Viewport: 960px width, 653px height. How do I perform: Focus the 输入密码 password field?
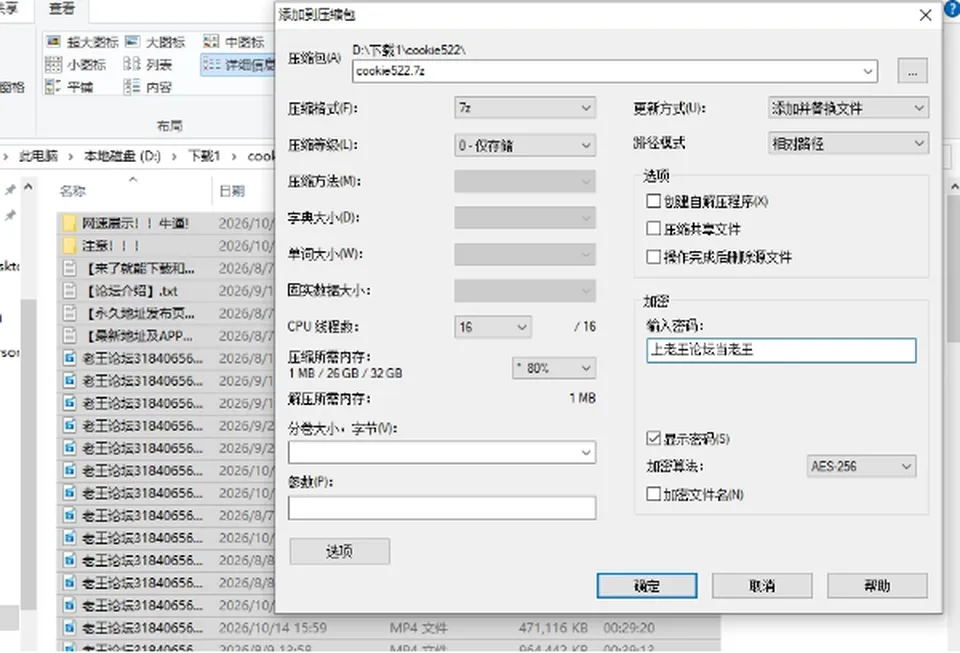click(781, 351)
